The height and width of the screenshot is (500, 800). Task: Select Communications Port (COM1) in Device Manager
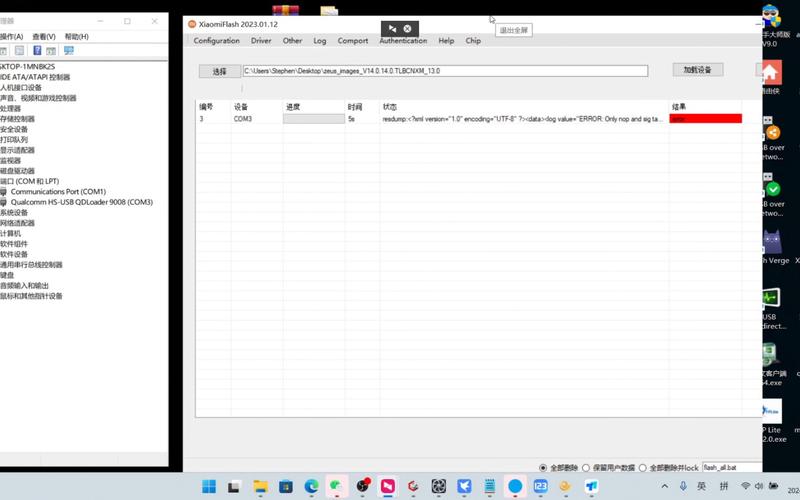tap(58, 191)
